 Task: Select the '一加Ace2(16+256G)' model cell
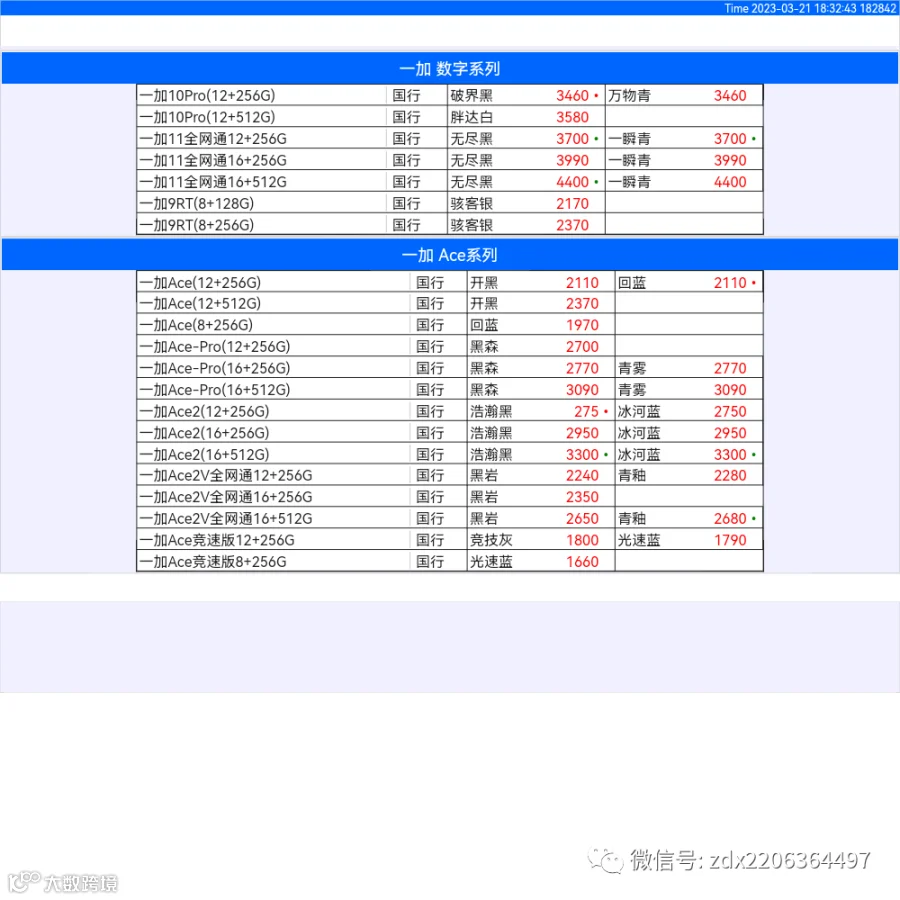point(273,433)
